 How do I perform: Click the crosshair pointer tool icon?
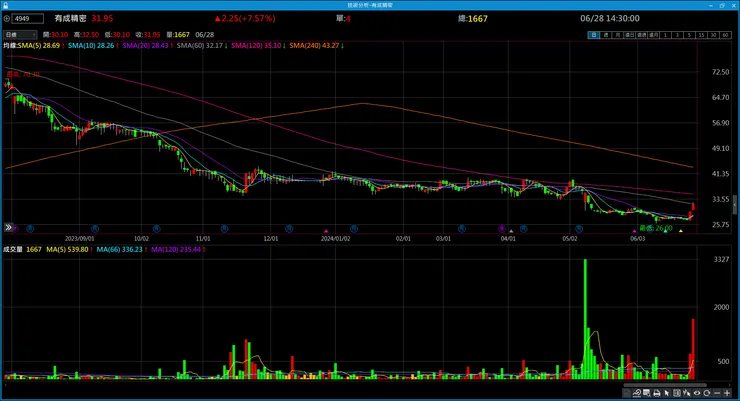pos(687,393)
